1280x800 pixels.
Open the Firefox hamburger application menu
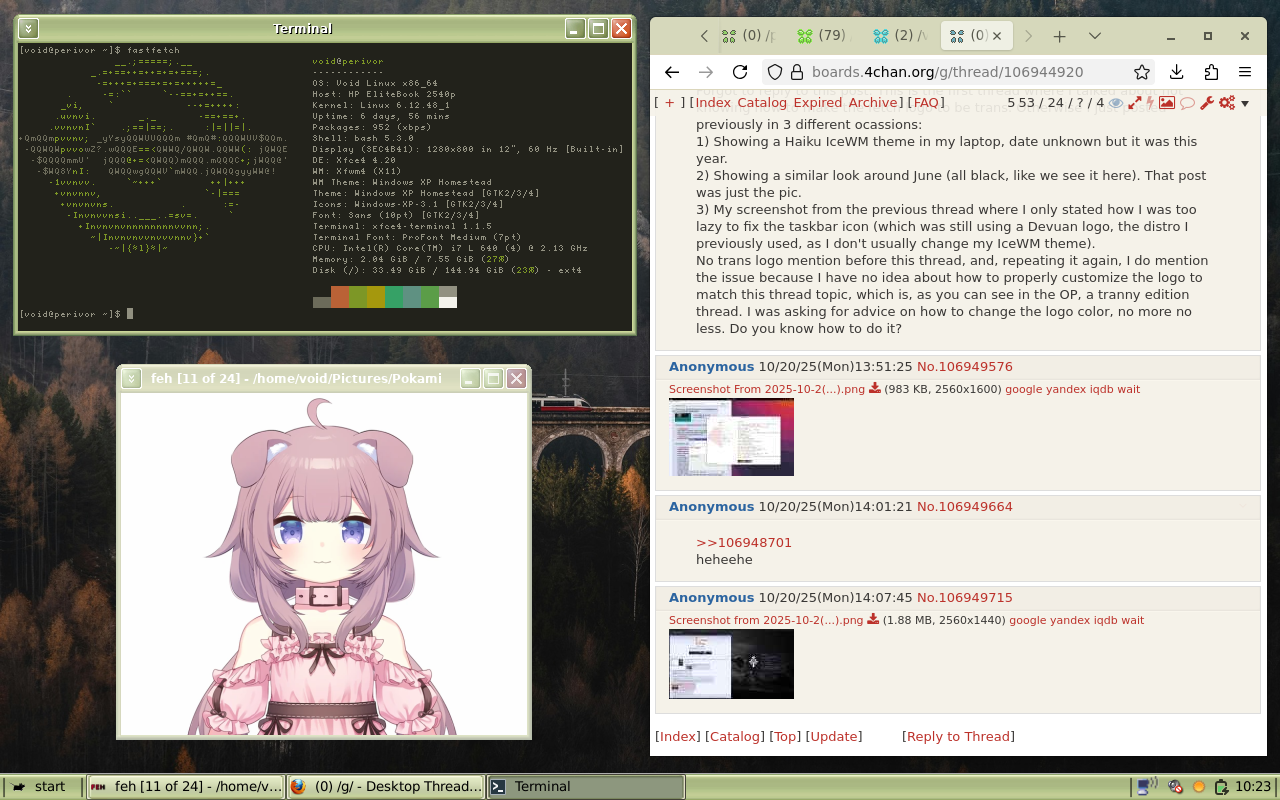tap(1245, 72)
